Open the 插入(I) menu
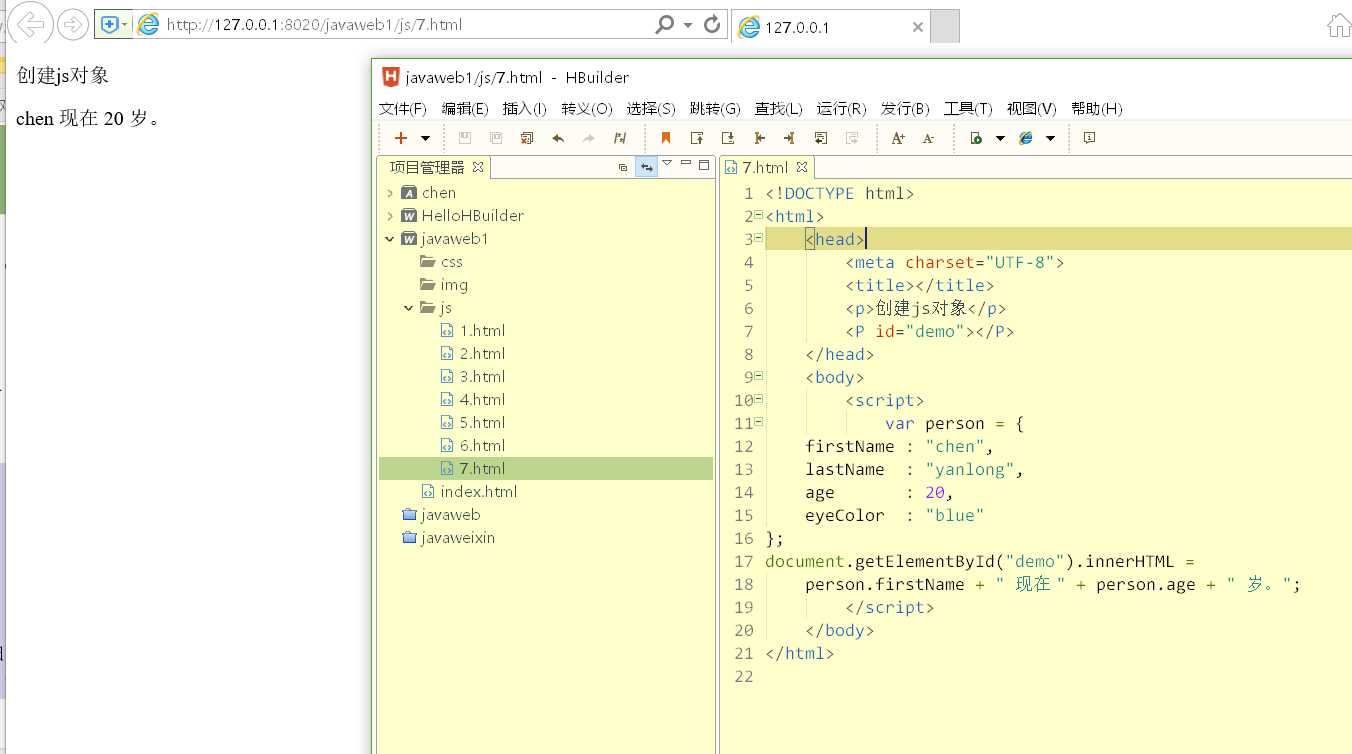Image resolution: width=1352 pixels, height=754 pixels. pos(525,108)
